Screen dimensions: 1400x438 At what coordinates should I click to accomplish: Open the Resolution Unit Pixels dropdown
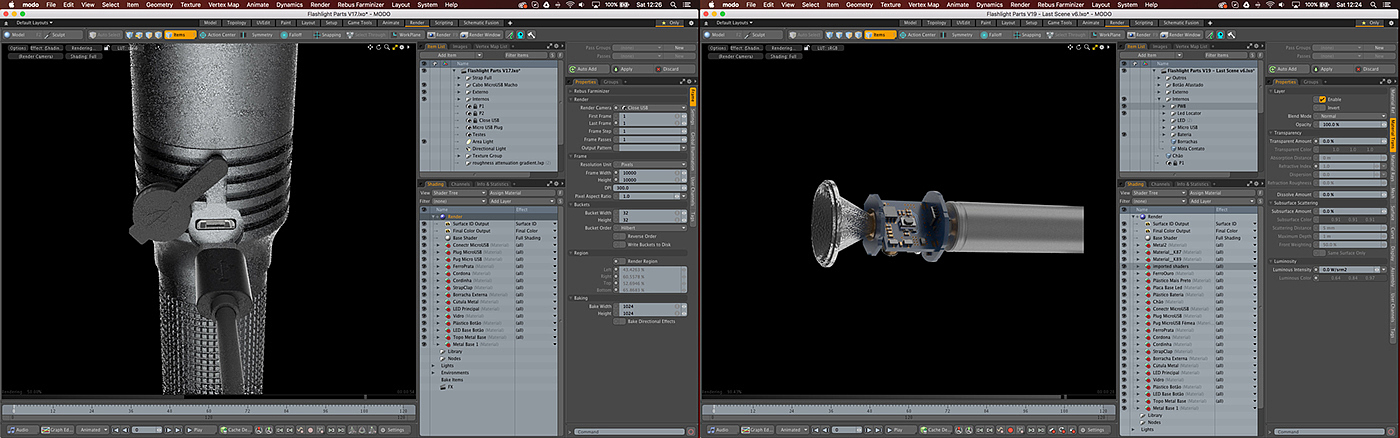pyautogui.click(x=650, y=163)
